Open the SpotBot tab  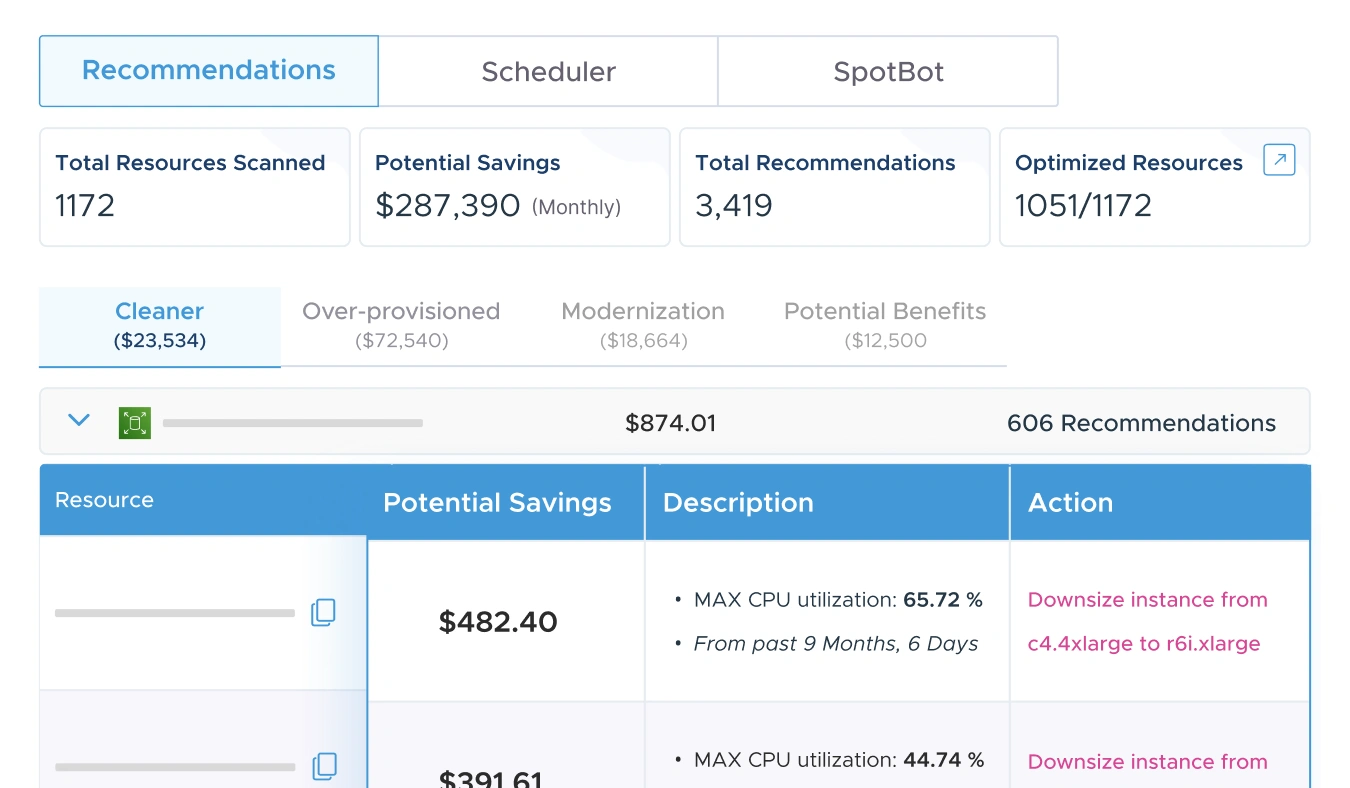point(888,70)
